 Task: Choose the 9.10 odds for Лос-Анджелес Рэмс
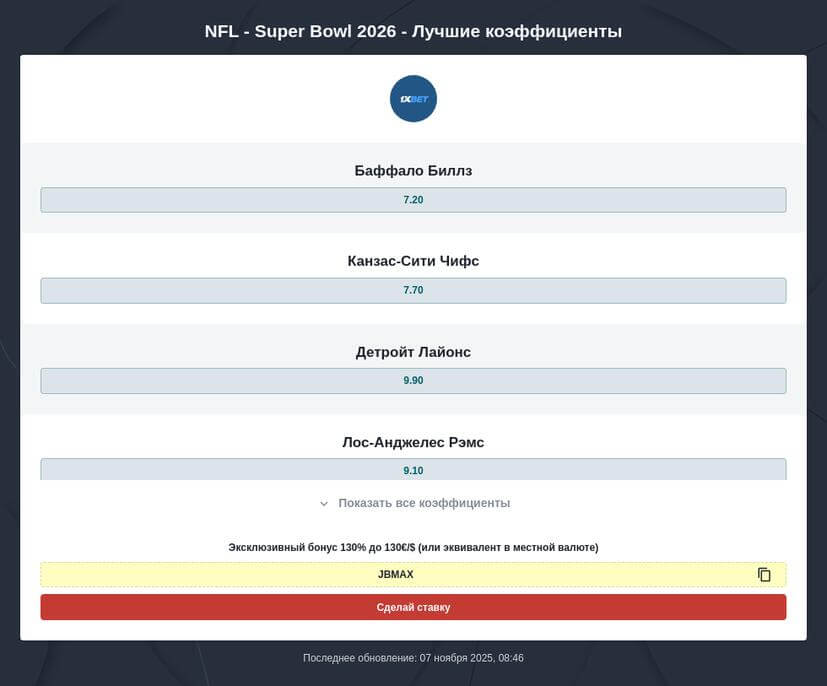coord(413,470)
